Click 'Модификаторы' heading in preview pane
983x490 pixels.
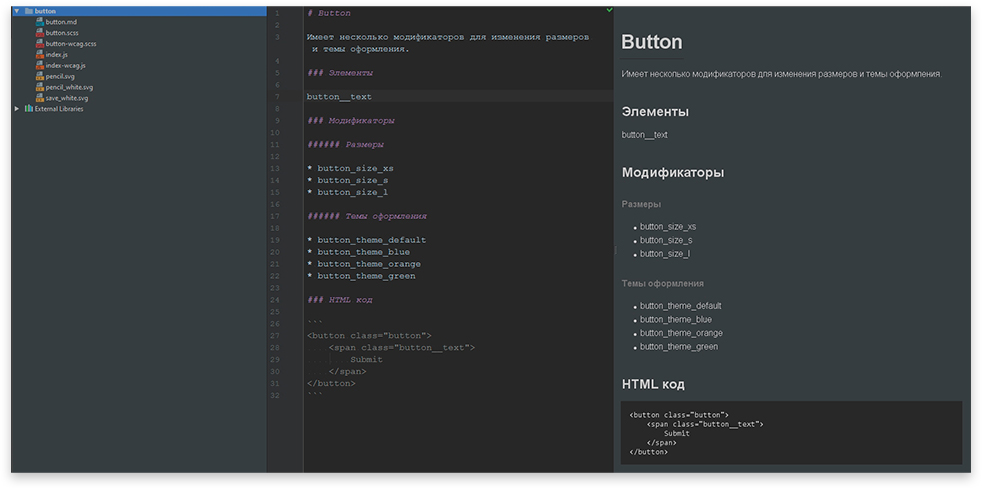(x=673, y=172)
